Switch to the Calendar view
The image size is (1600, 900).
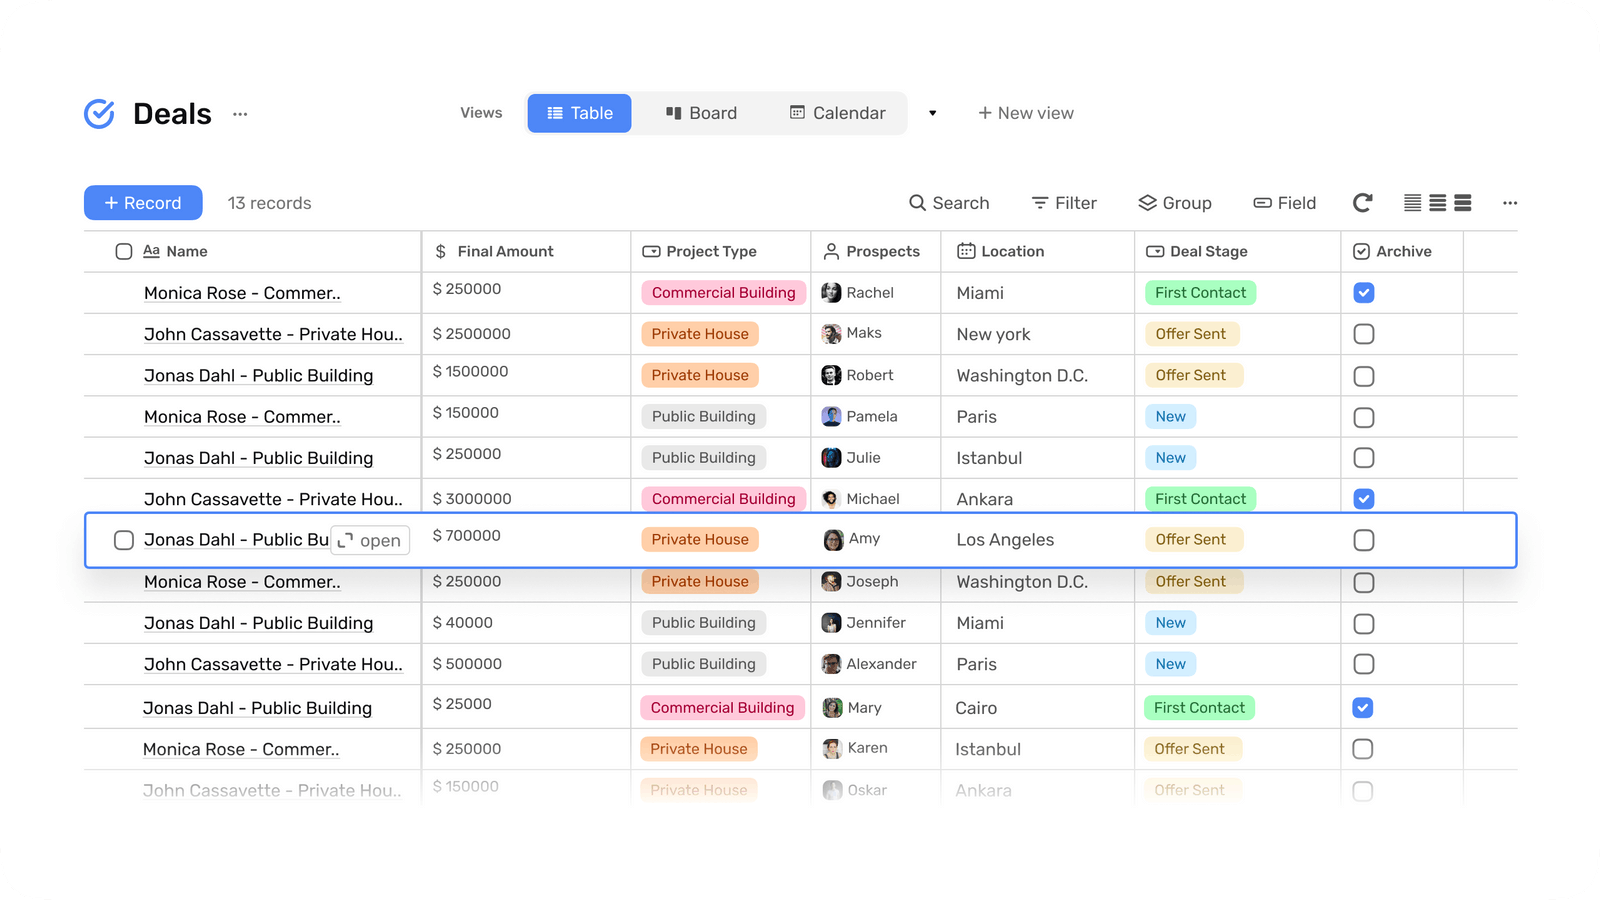[x=837, y=113]
